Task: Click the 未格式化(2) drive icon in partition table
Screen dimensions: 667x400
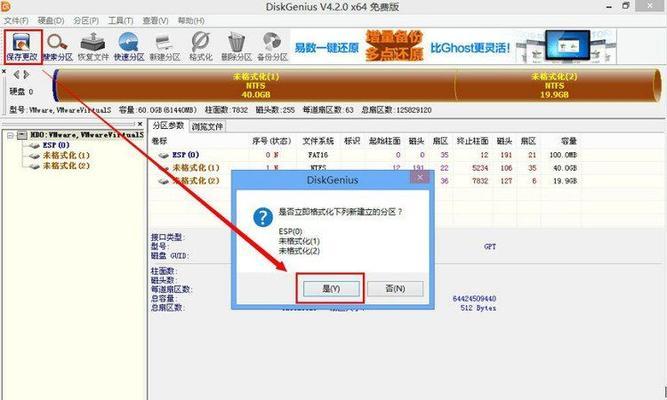Action: click(164, 181)
